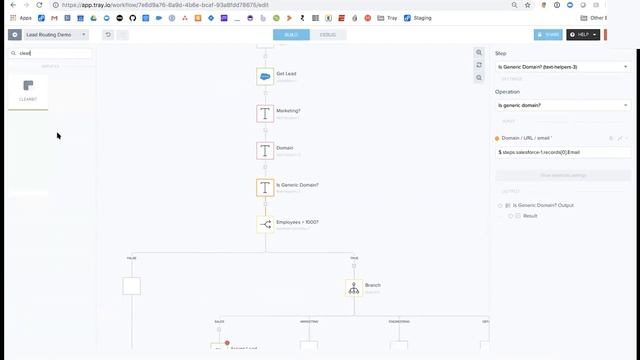
Task: Click the Is Generic Domain? step label
Action: (297, 185)
